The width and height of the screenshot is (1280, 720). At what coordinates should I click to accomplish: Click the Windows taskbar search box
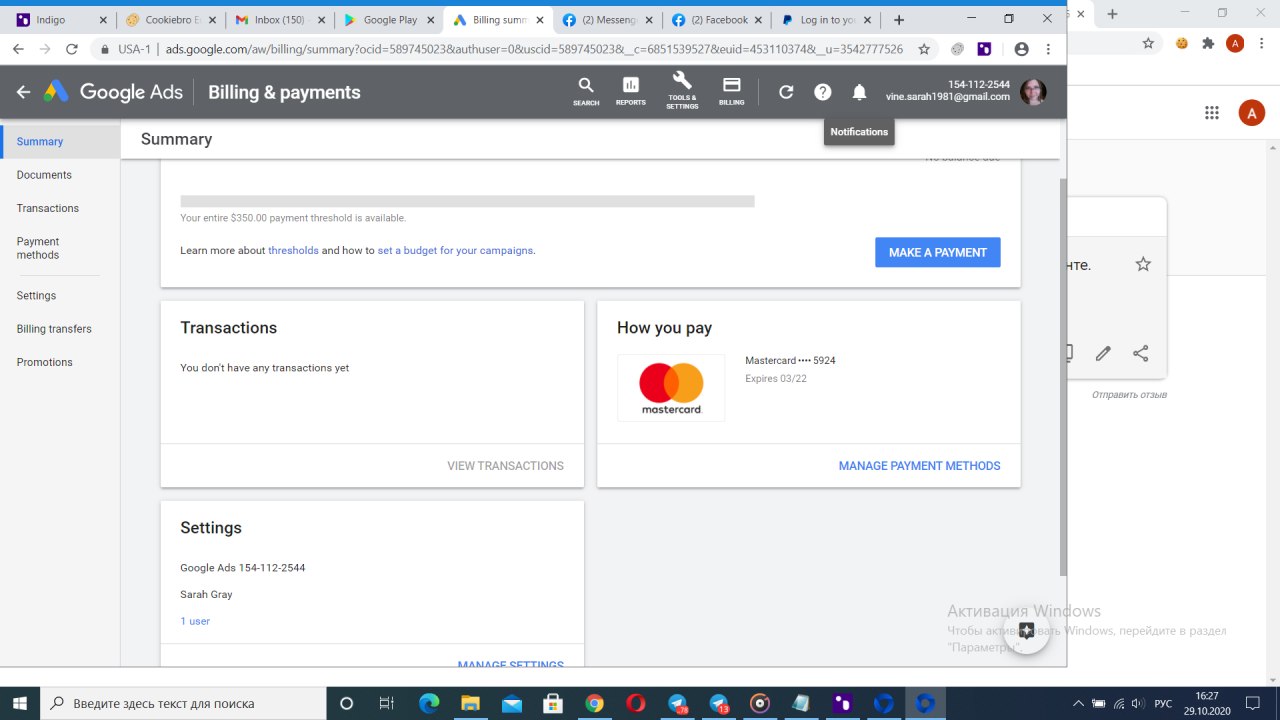pos(183,703)
